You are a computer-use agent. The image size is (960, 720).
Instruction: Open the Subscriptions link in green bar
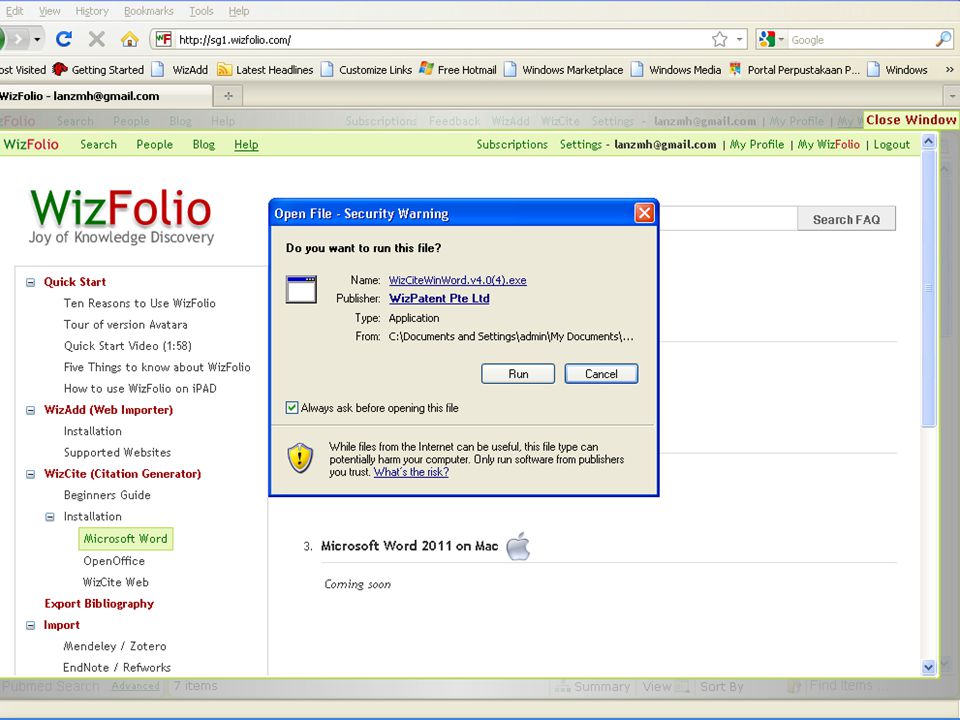pos(512,144)
